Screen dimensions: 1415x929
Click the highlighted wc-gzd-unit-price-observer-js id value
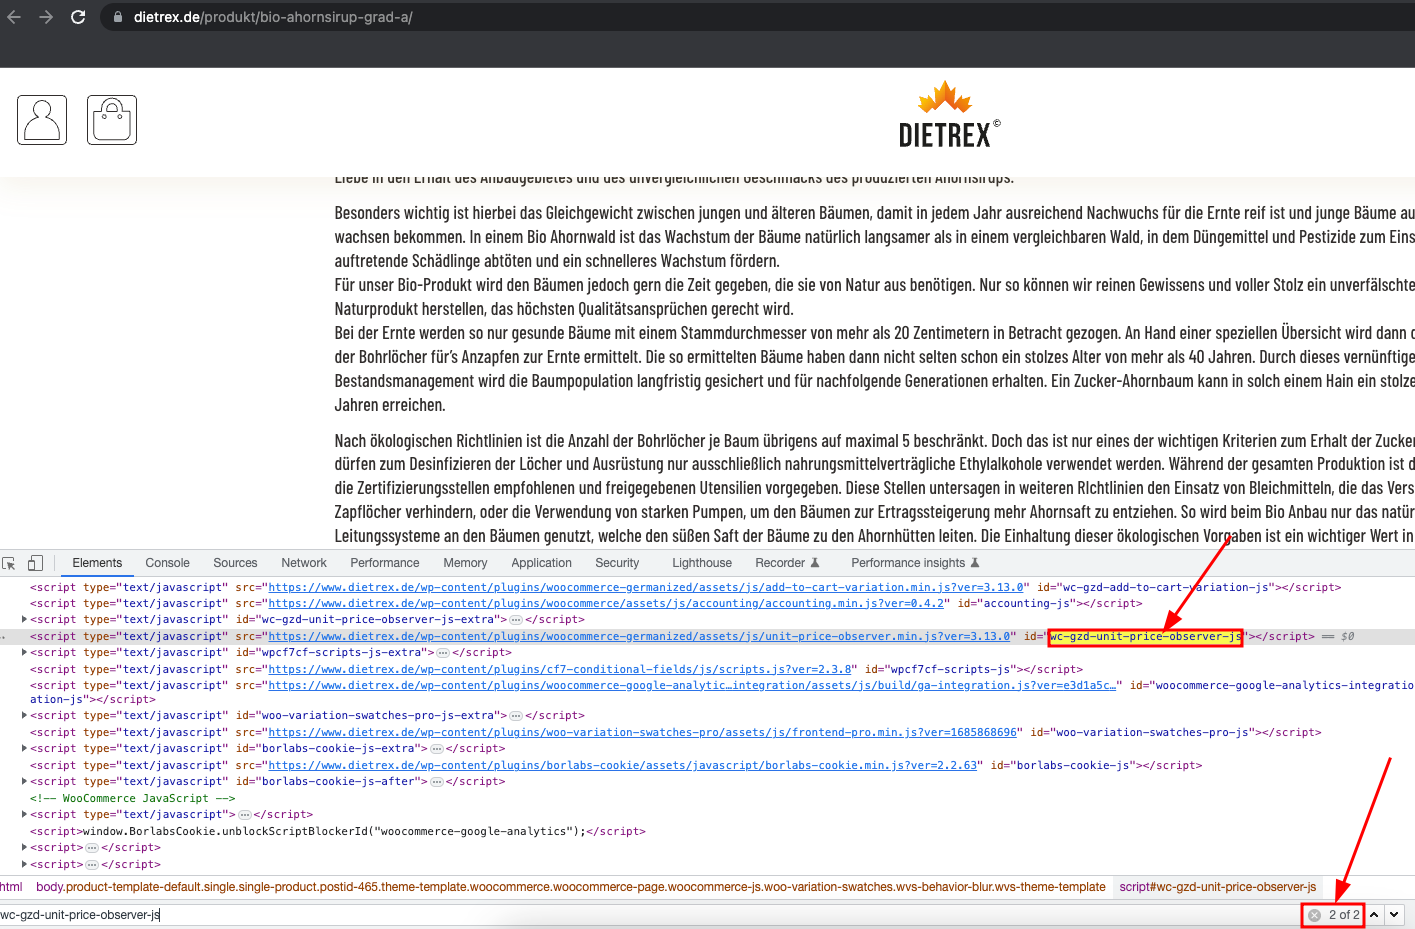pos(1145,637)
